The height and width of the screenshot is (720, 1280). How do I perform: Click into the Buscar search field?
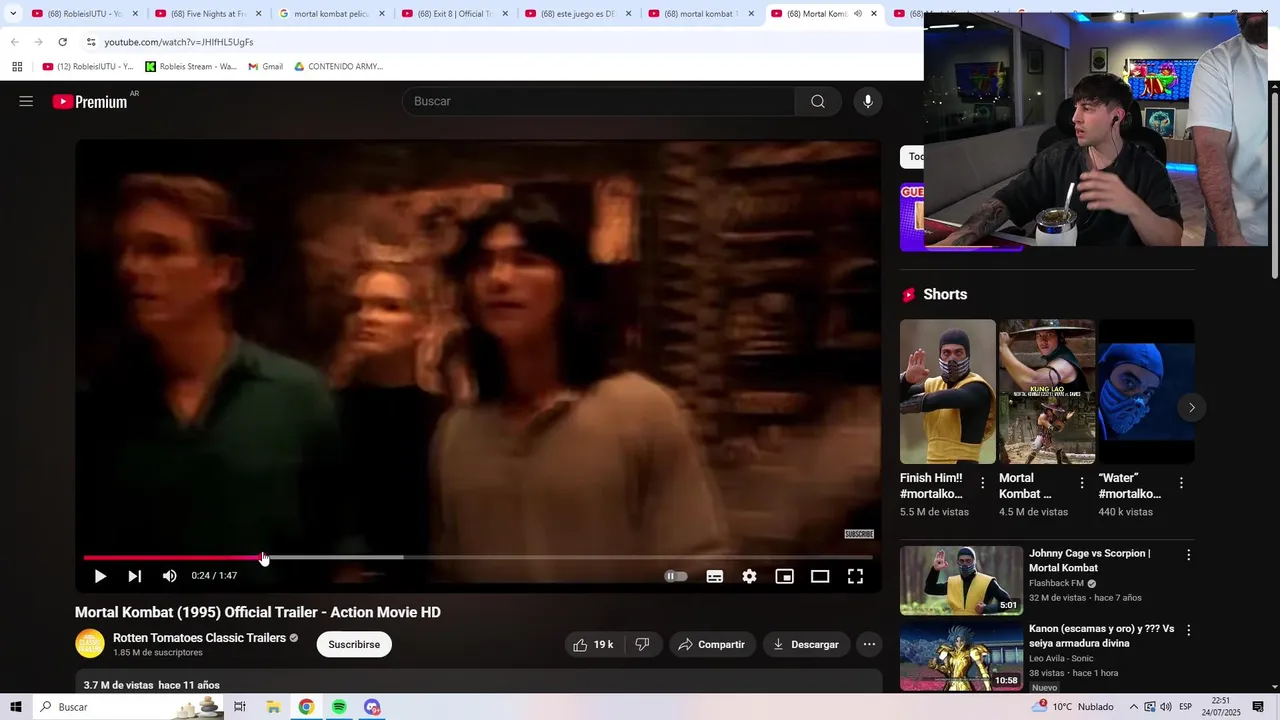(x=598, y=101)
